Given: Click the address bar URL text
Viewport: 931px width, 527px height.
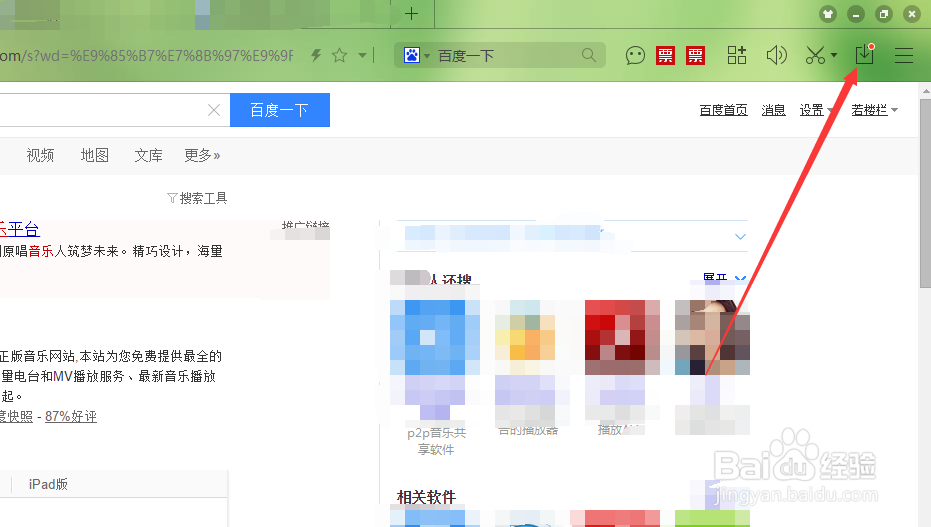Looking at the screenshot, I should [x=146, y=56].
